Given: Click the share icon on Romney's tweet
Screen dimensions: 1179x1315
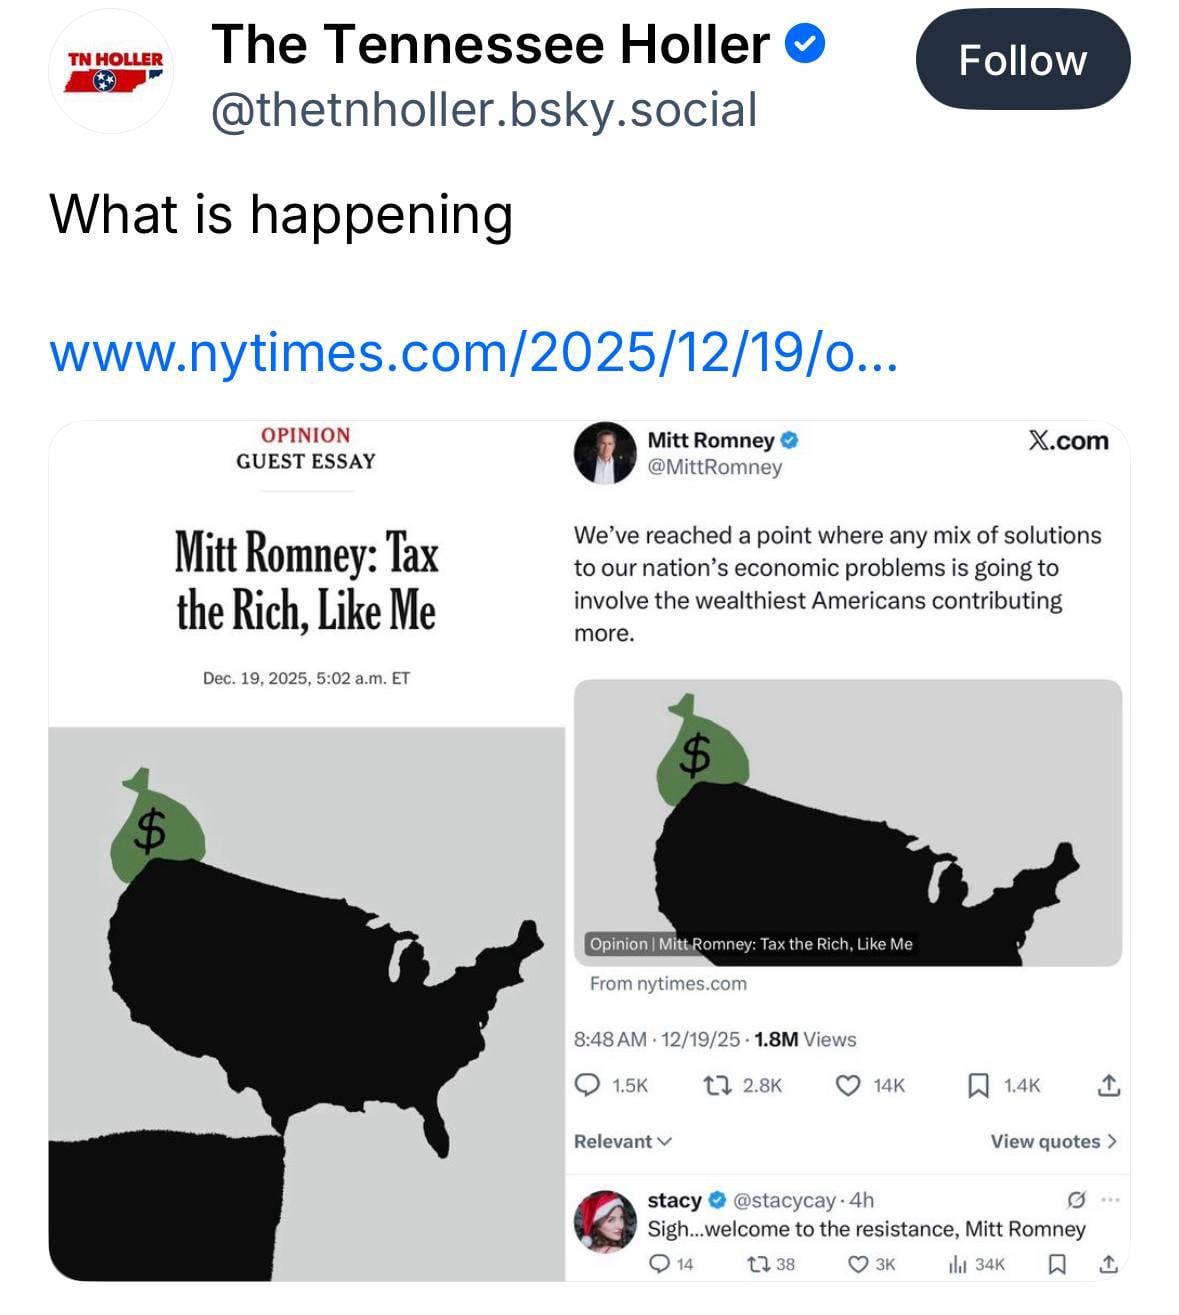Looking at the screenshot, I should tap(1108, 1085).
